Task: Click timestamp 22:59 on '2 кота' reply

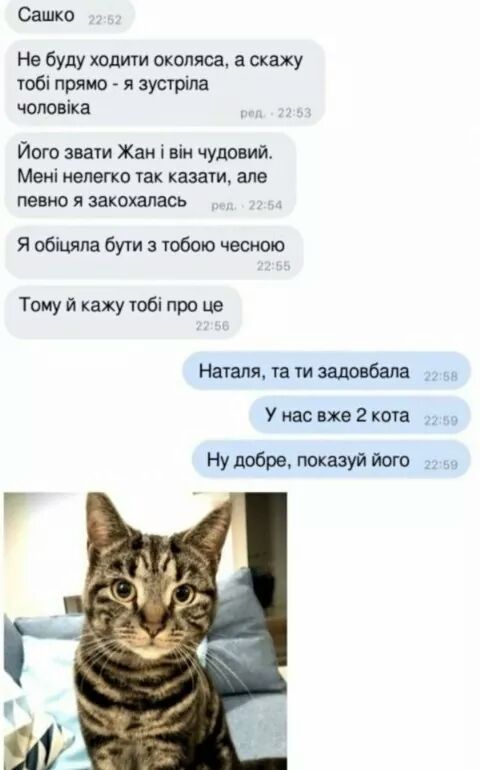Action: 441,421
